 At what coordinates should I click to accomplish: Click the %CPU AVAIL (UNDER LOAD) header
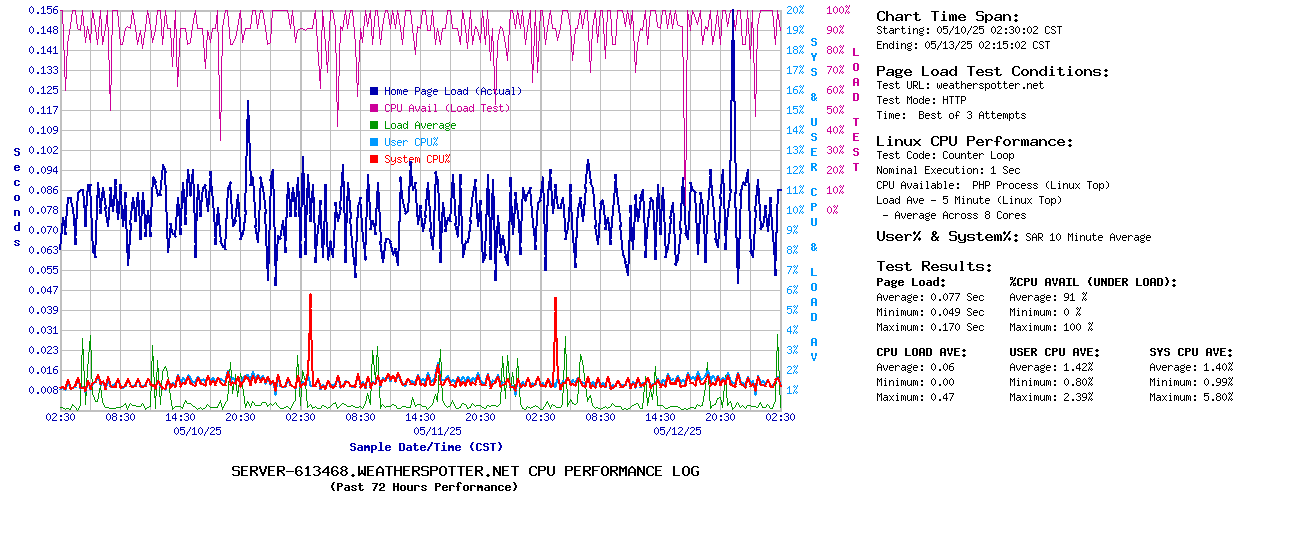point(1093,282)
